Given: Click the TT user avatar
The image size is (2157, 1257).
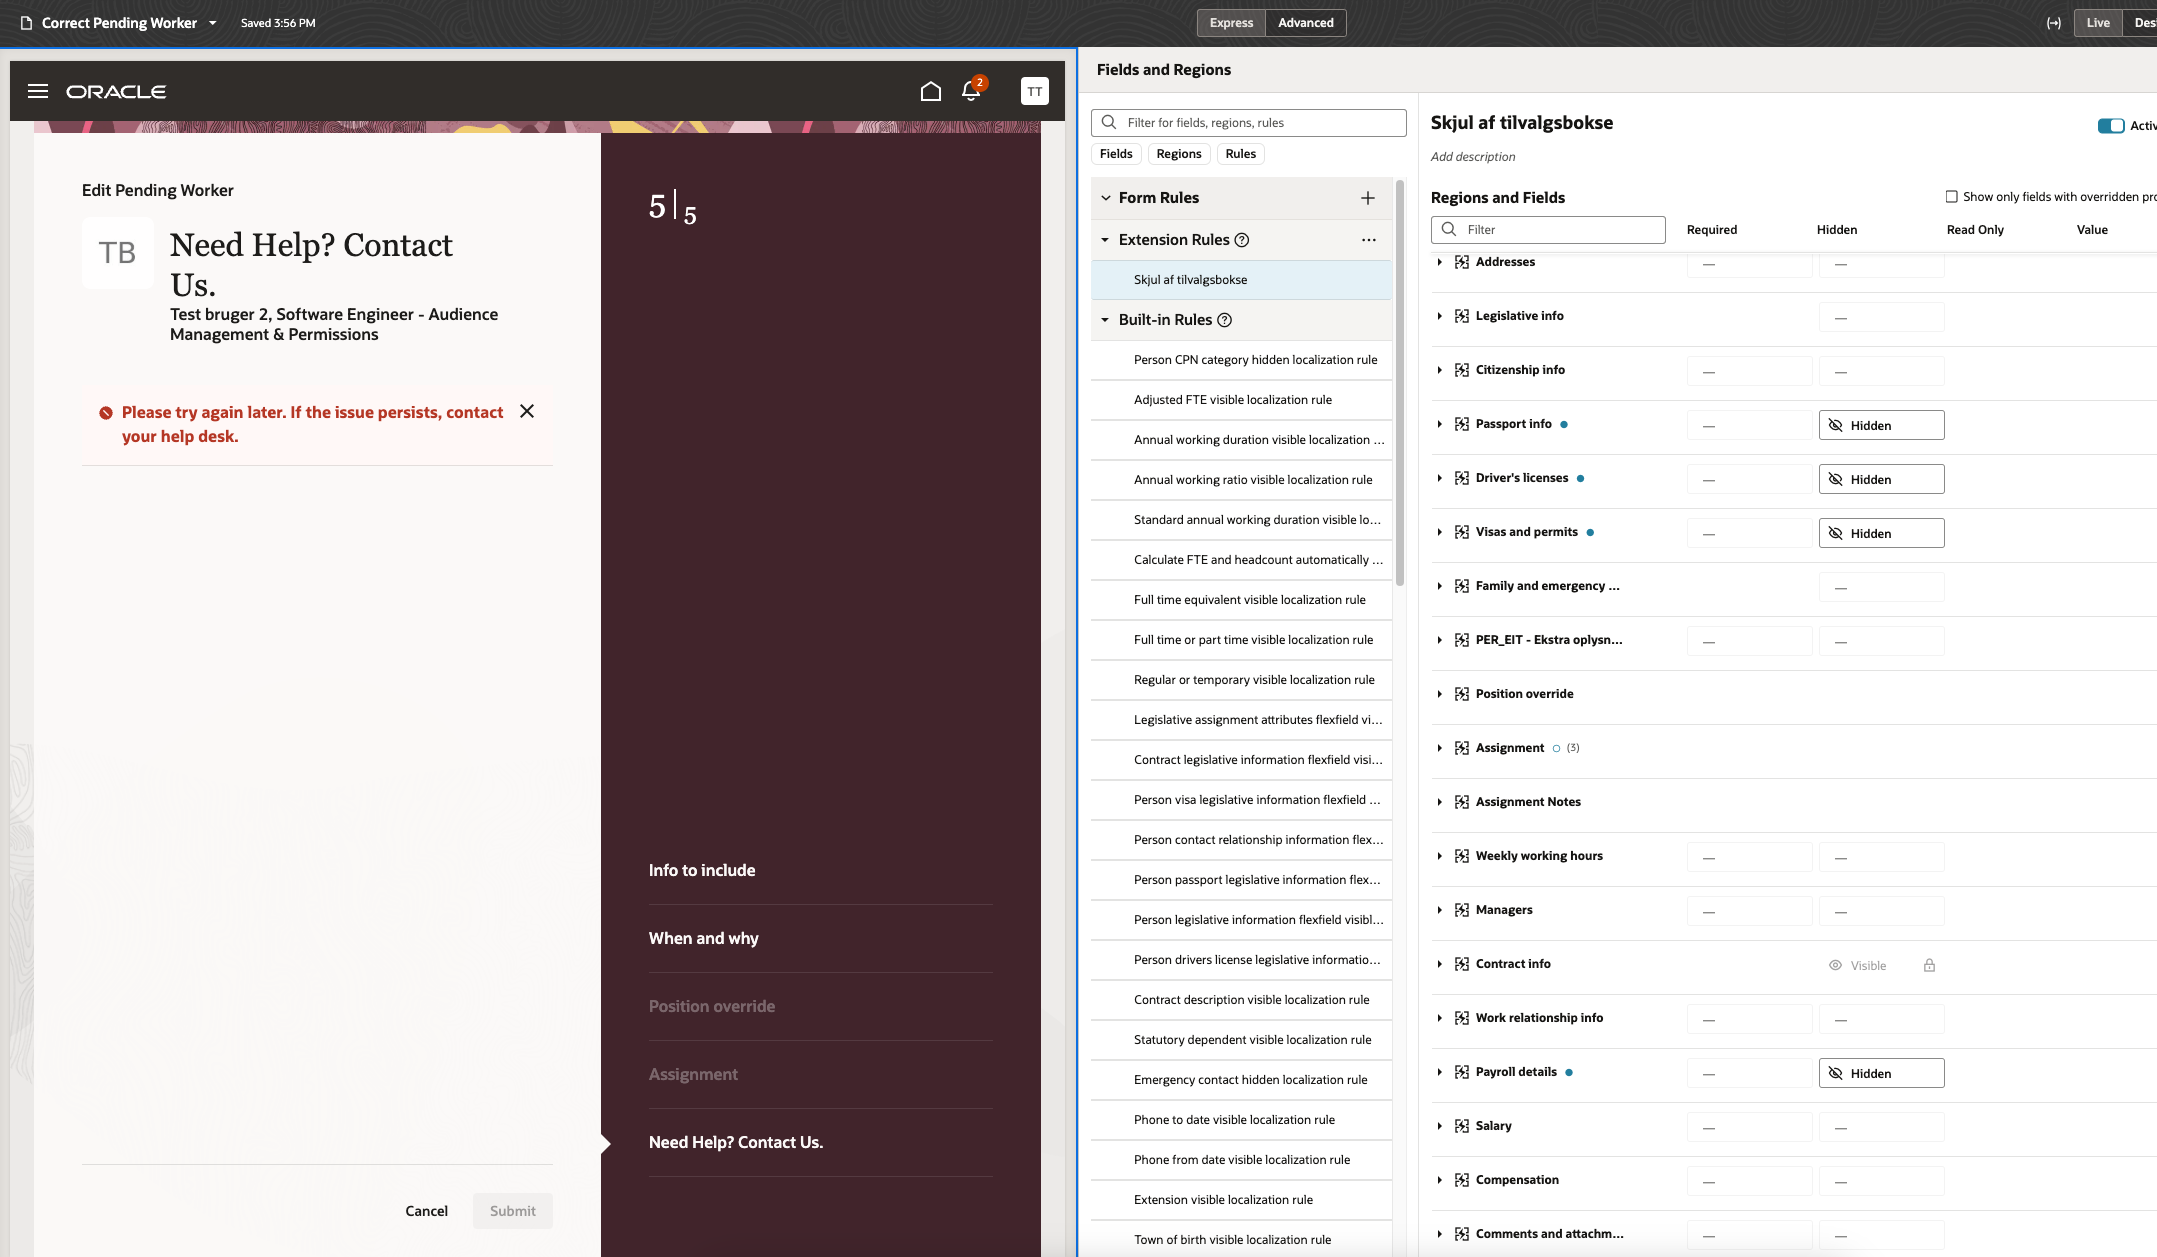Looking at the screenshot, I should coord(1034,91).
